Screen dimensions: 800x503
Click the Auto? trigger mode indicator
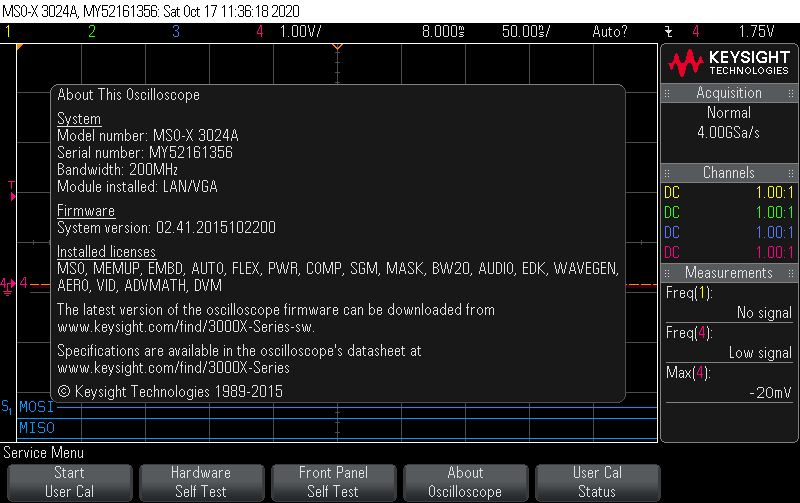pyautogui.click(x=610, y=32)
